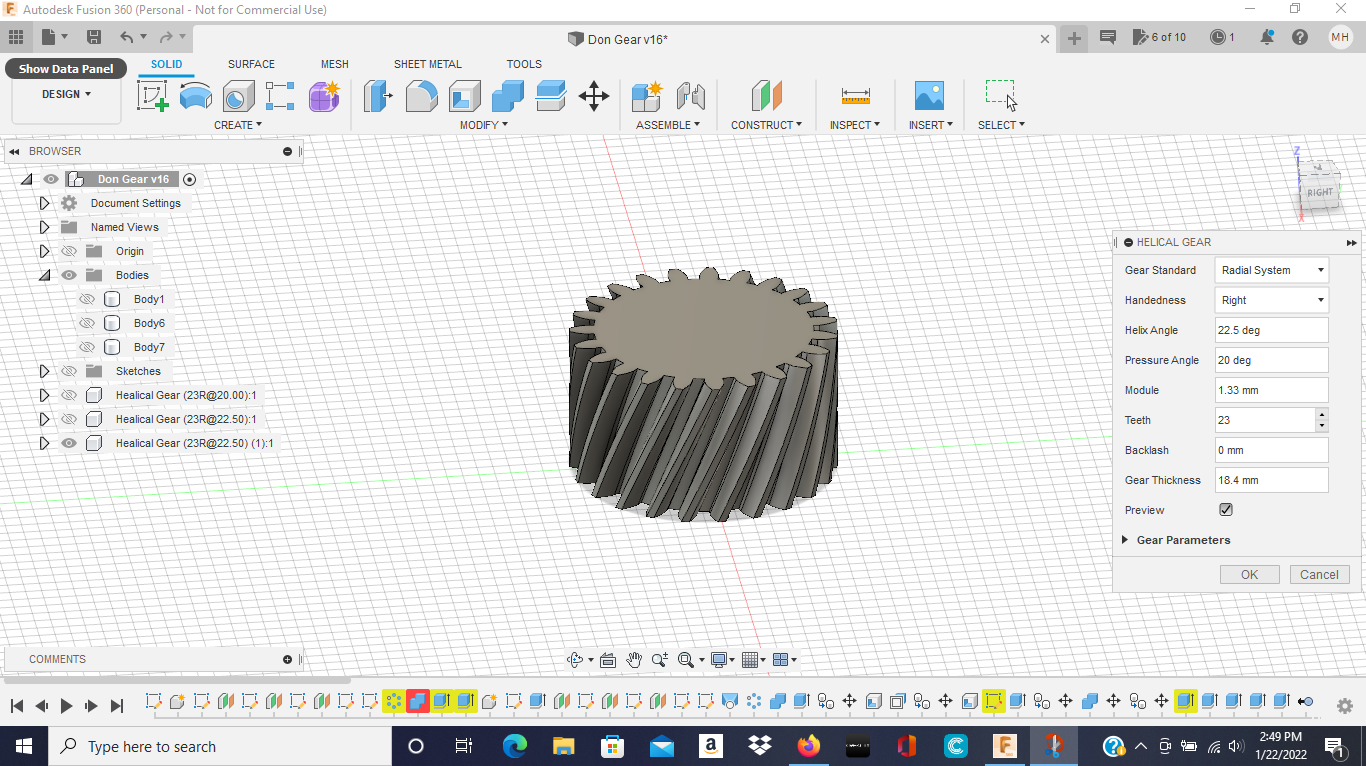The image size is (1366, 766).
Task: Open Firefox from the taskbar
Action: tap(809, 746)
